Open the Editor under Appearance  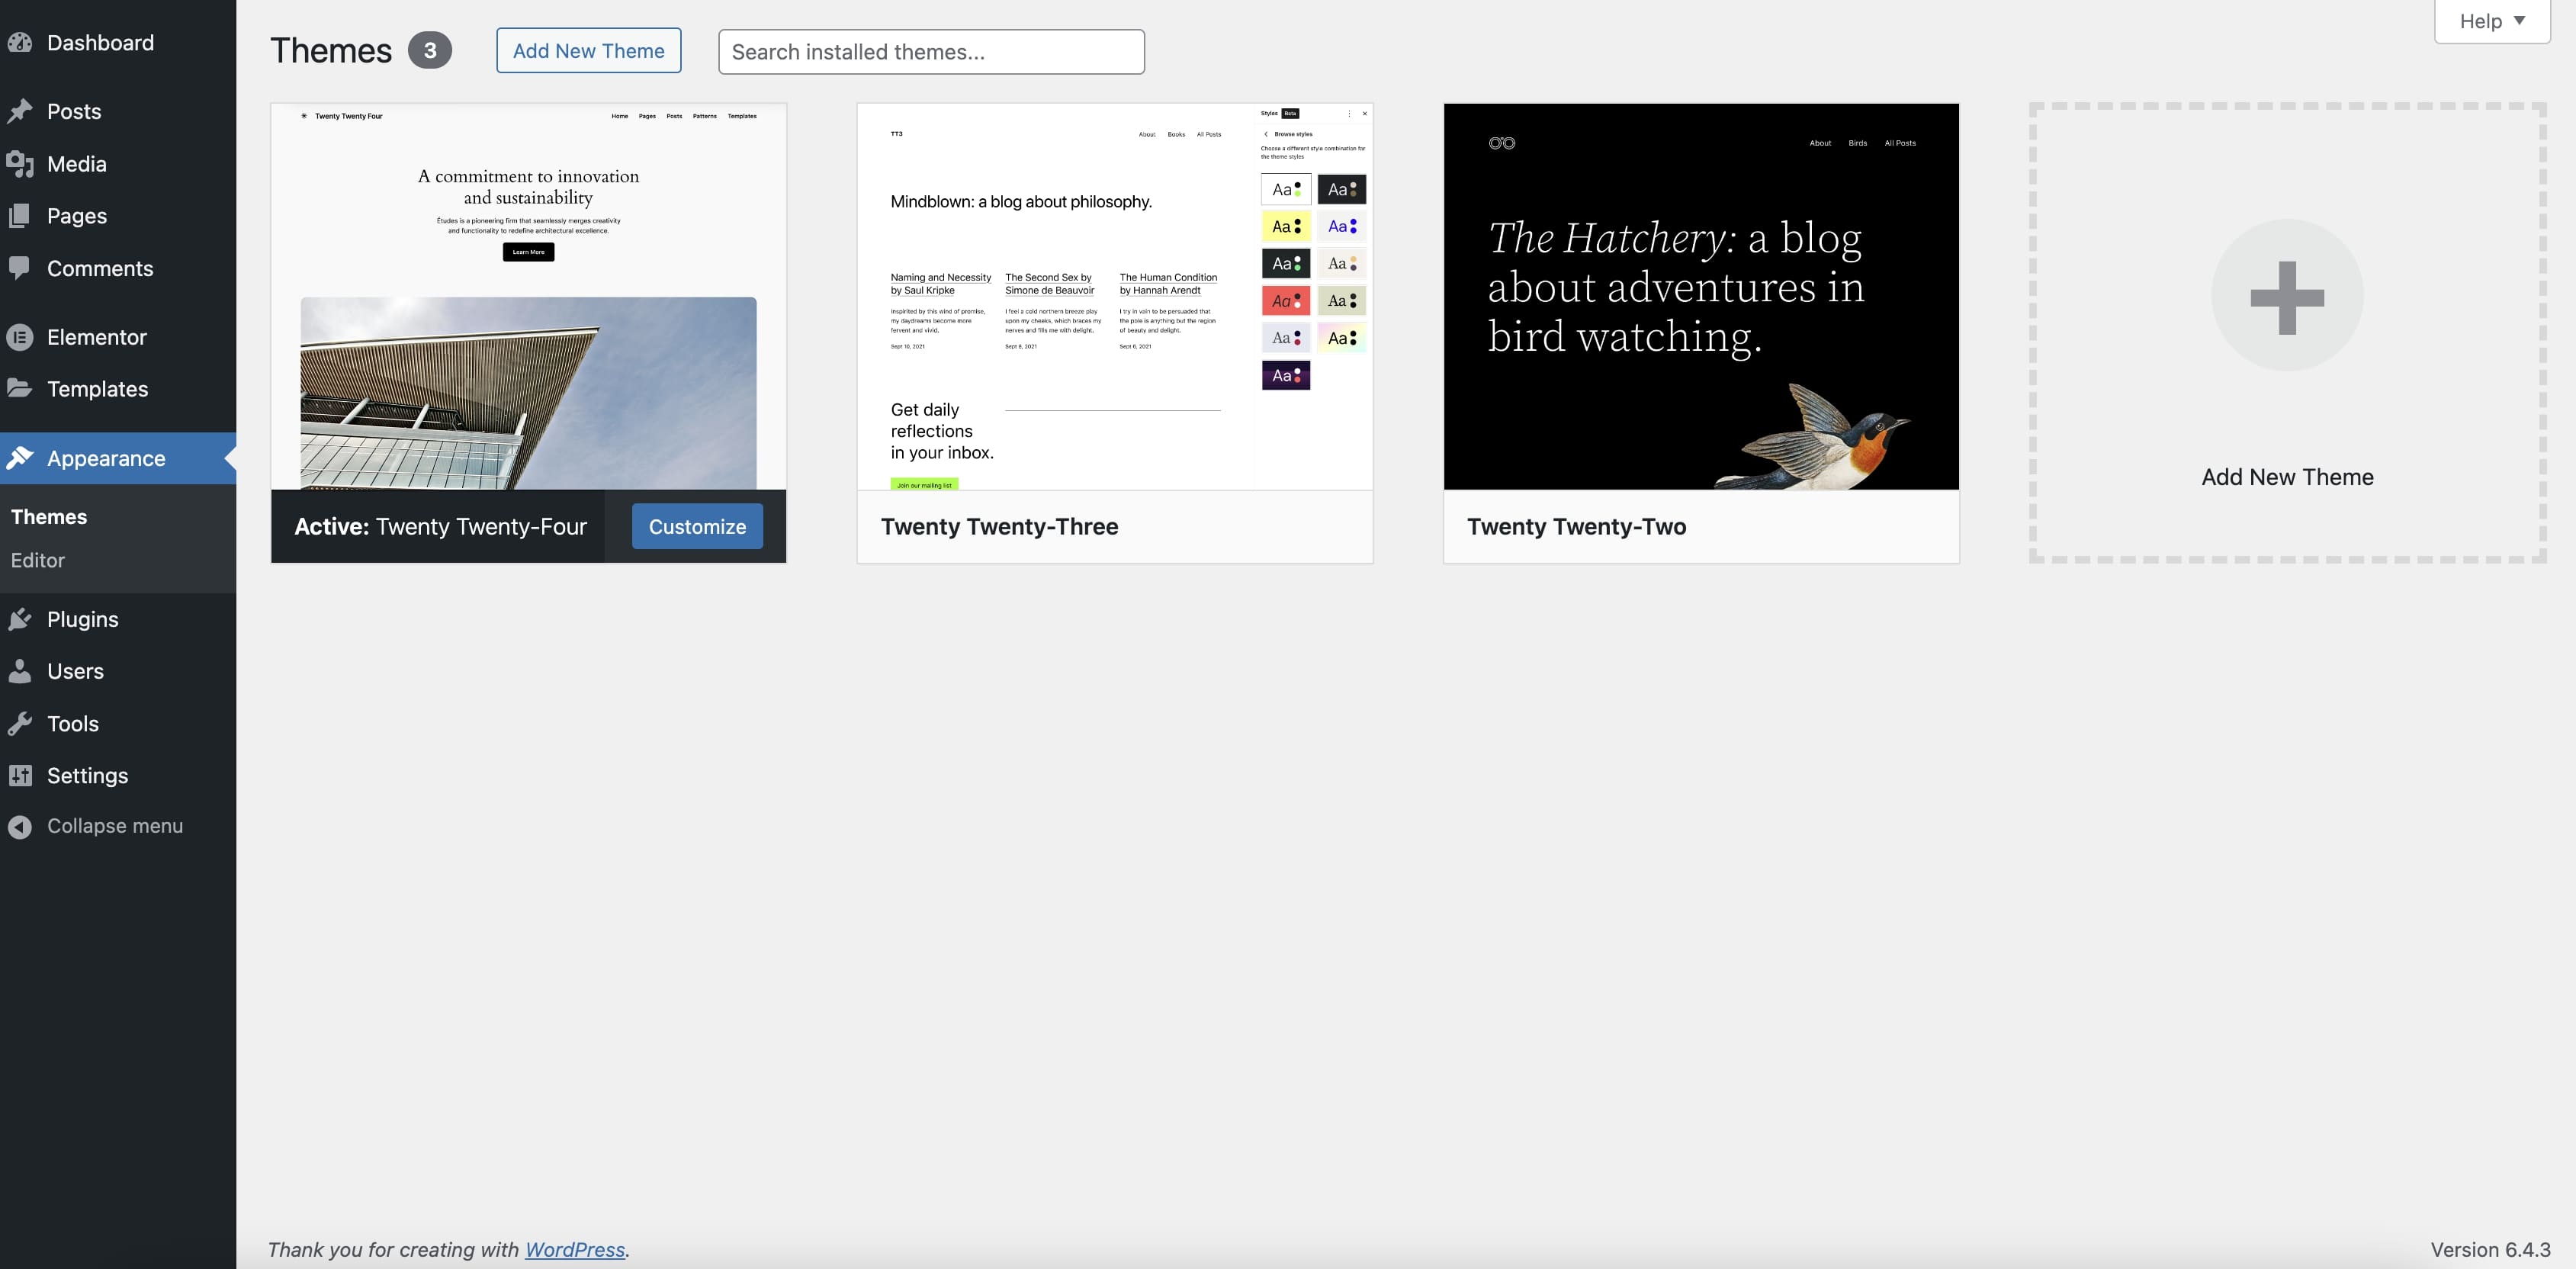(37, 560)
